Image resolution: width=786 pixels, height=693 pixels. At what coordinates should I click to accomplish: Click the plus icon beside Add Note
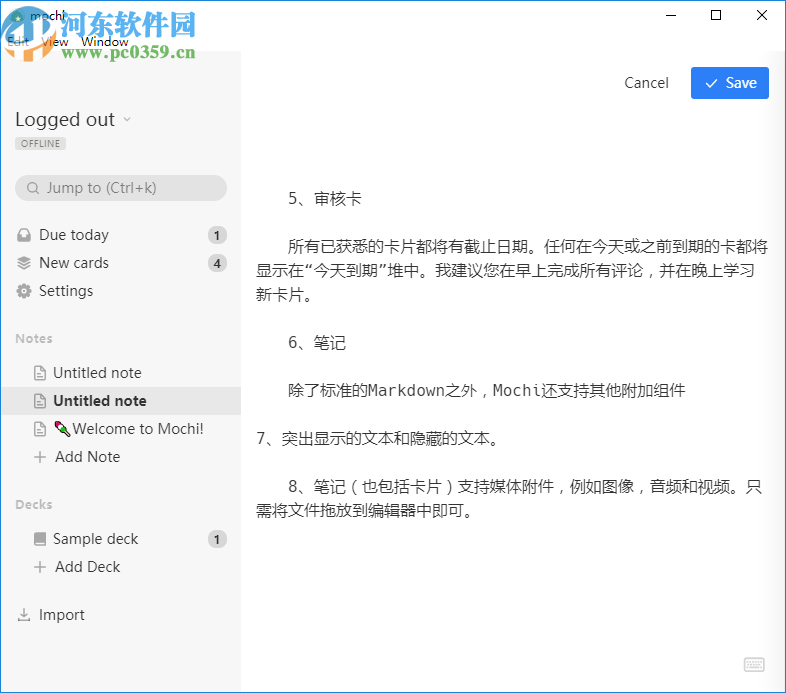40,457
